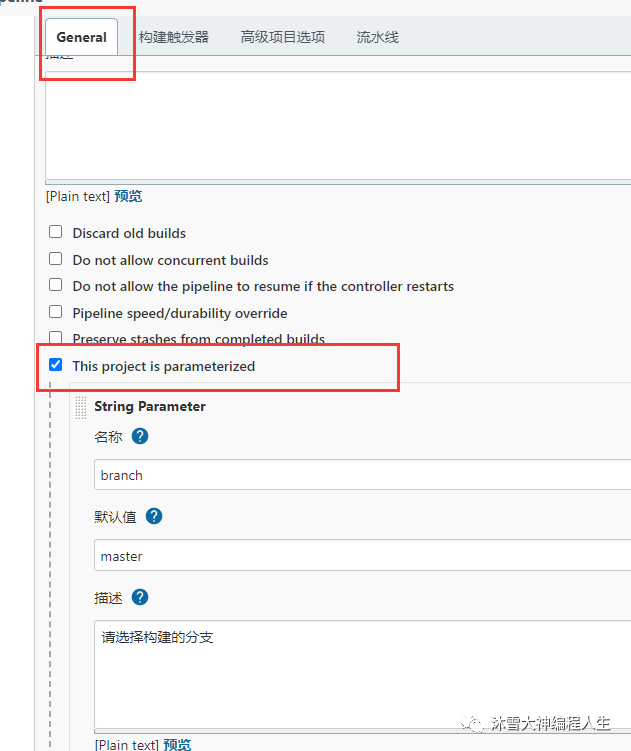Enable do not resume pipeline on restart

coord(56,285)
